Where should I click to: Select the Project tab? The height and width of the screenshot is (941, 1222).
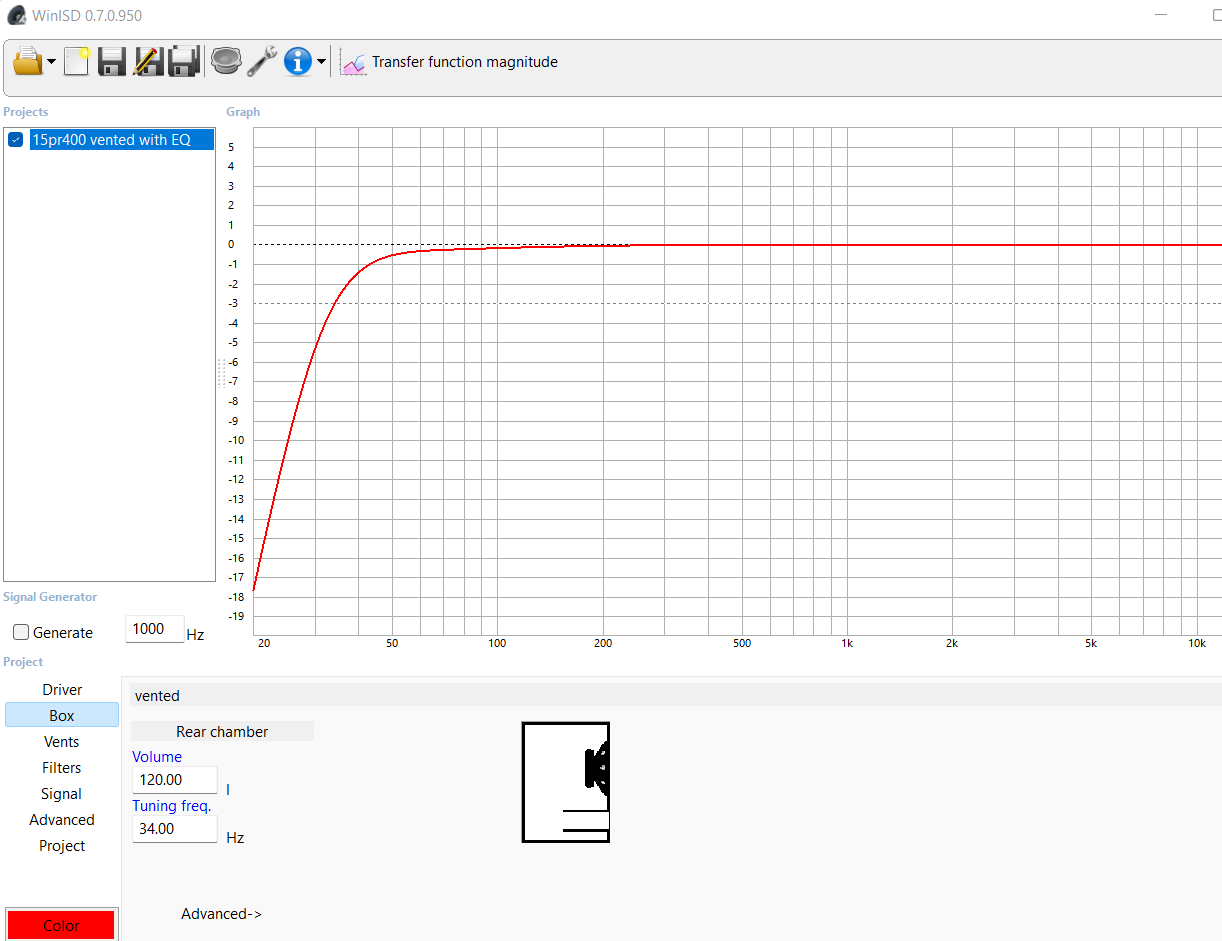62,846
